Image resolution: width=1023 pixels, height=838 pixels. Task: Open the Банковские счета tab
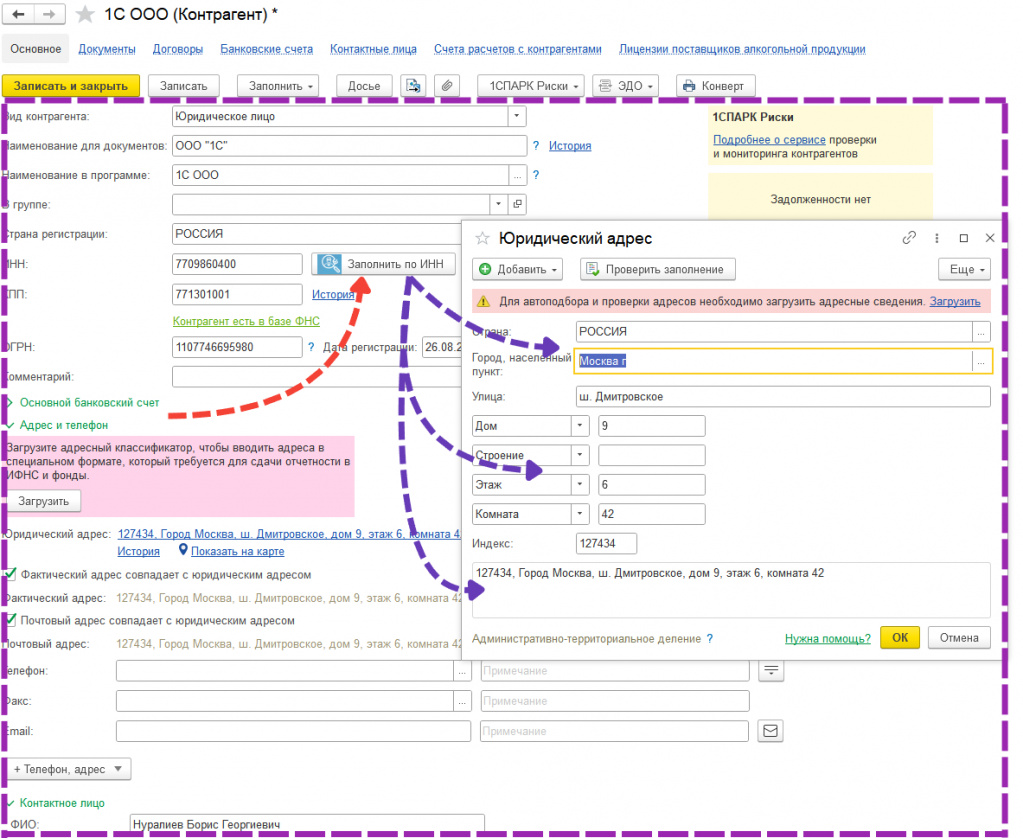[x=266, y=49]
